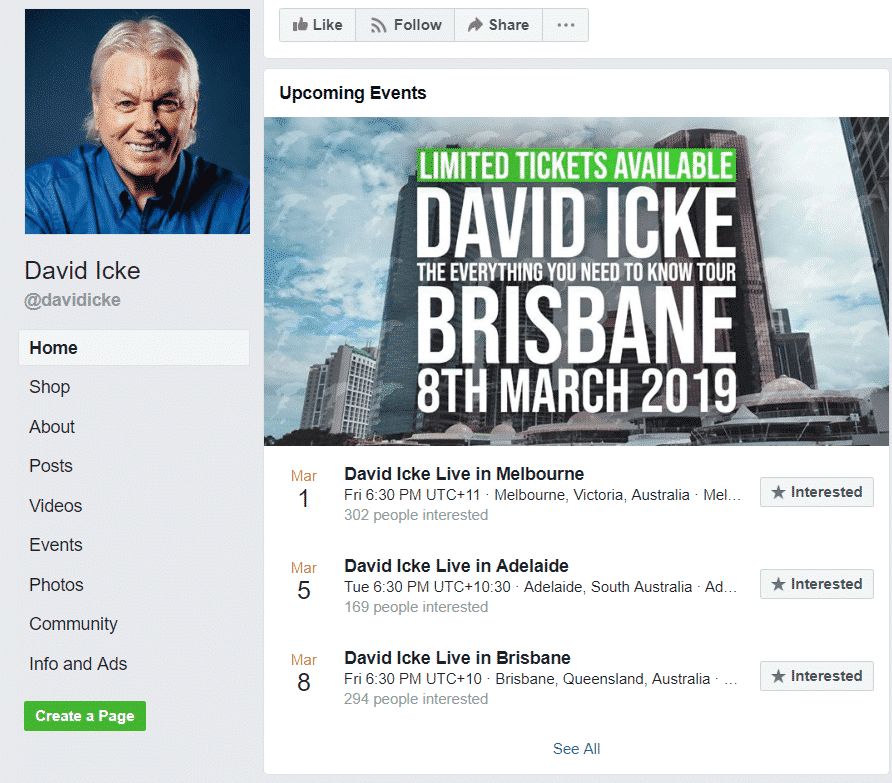892x783 pixels.
Task: Open the Events section
Action: 56,545
